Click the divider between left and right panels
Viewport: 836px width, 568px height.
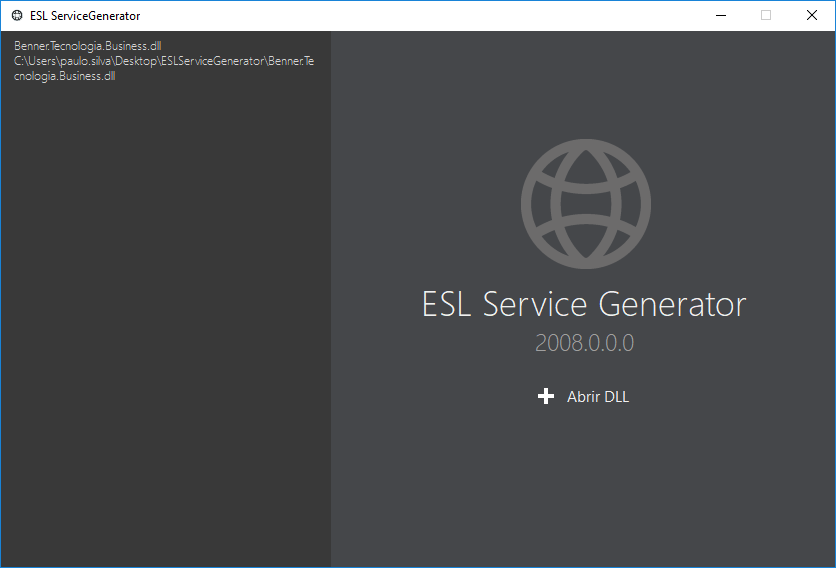[x=331, y=300]
